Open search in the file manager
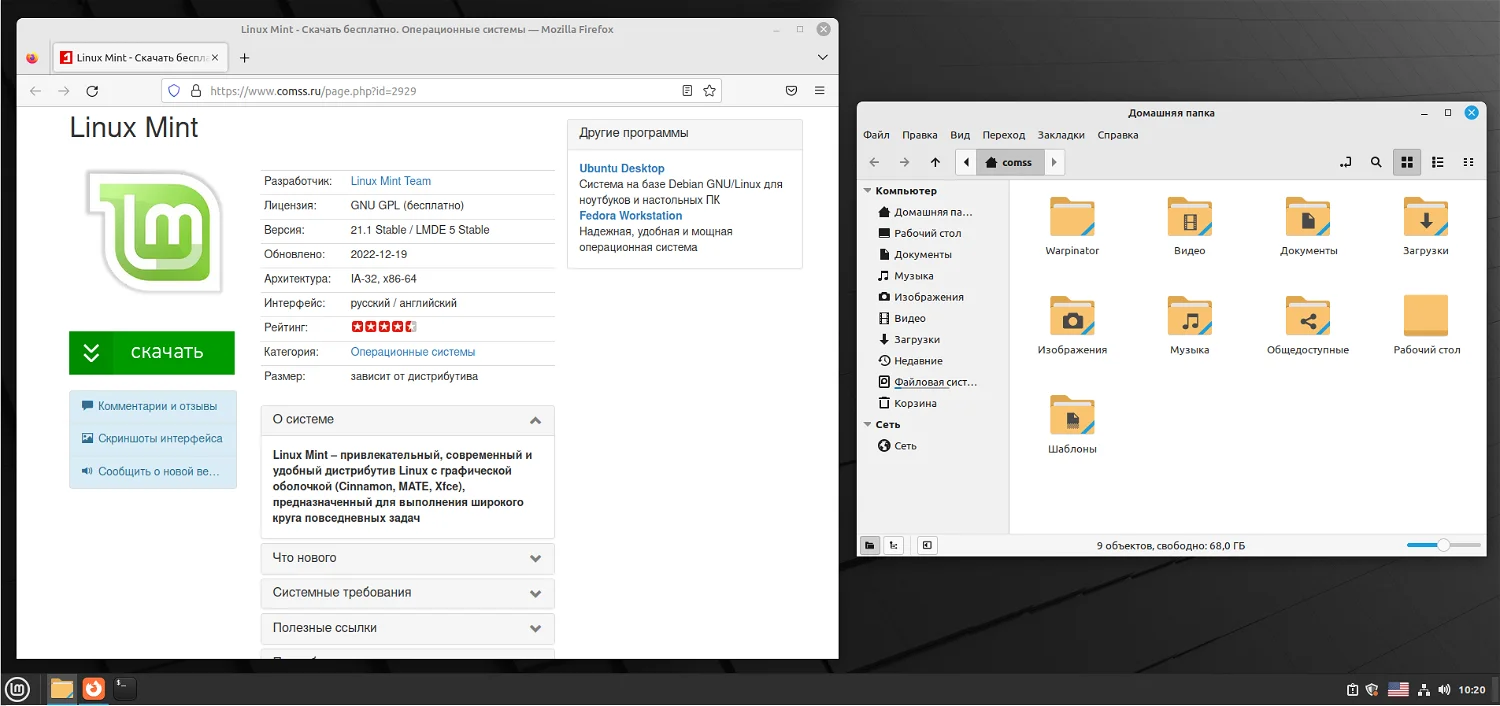Viewport: 1500px width, 706px height. pos(1376,161)
